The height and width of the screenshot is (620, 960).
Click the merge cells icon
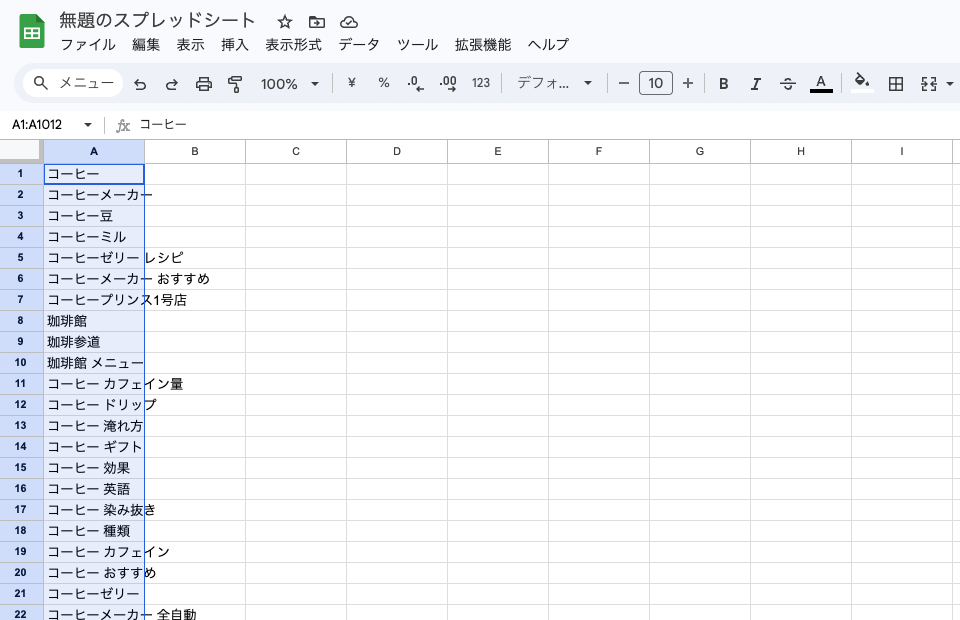click(929, 84)
